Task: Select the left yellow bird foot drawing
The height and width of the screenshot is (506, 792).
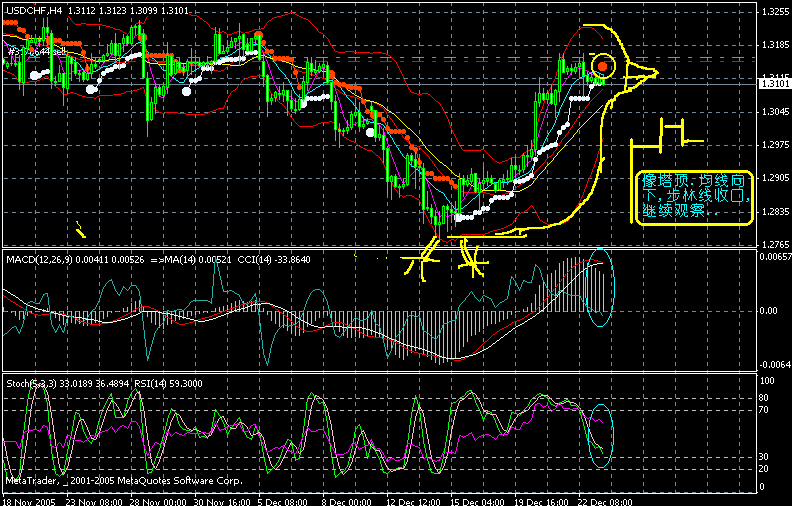Action: [424, 262]
